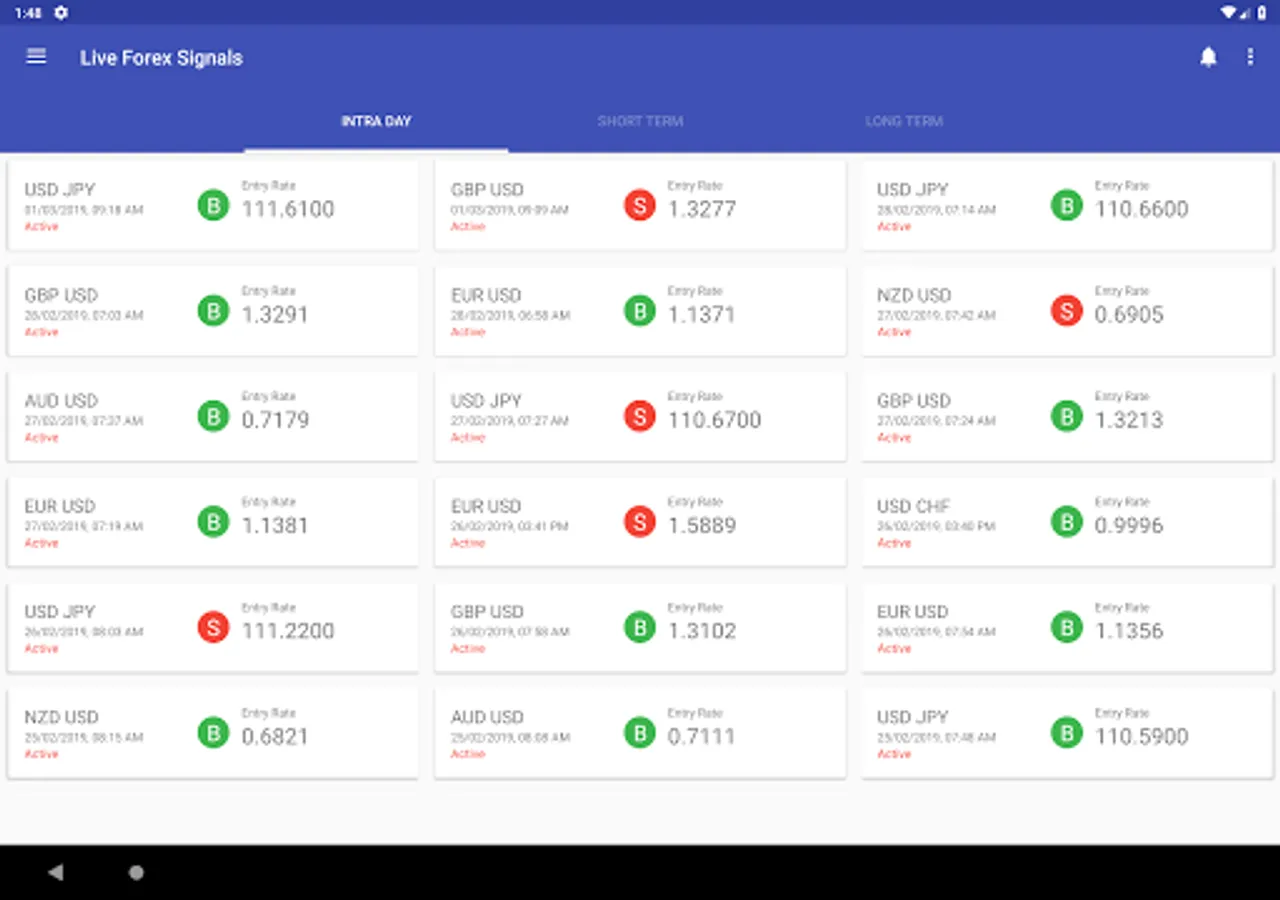
Task: Tap the Buy icon for GBP USD 1.3102
Action: tap(640, 627)
